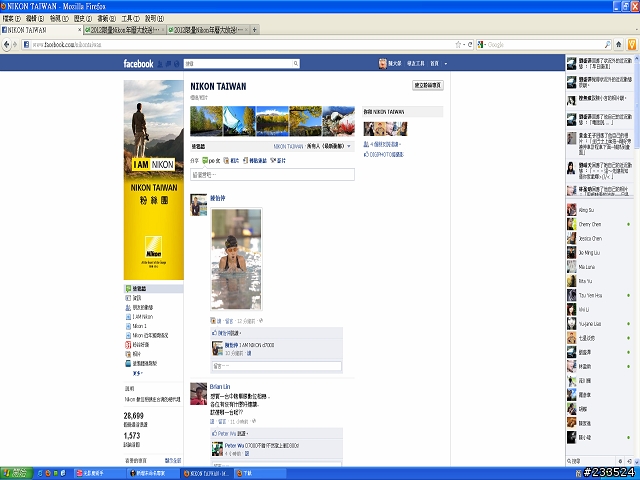Click the Facebook search magnifier icon
This screenshot has height=480, width=640.
click(x=296, y=63)
